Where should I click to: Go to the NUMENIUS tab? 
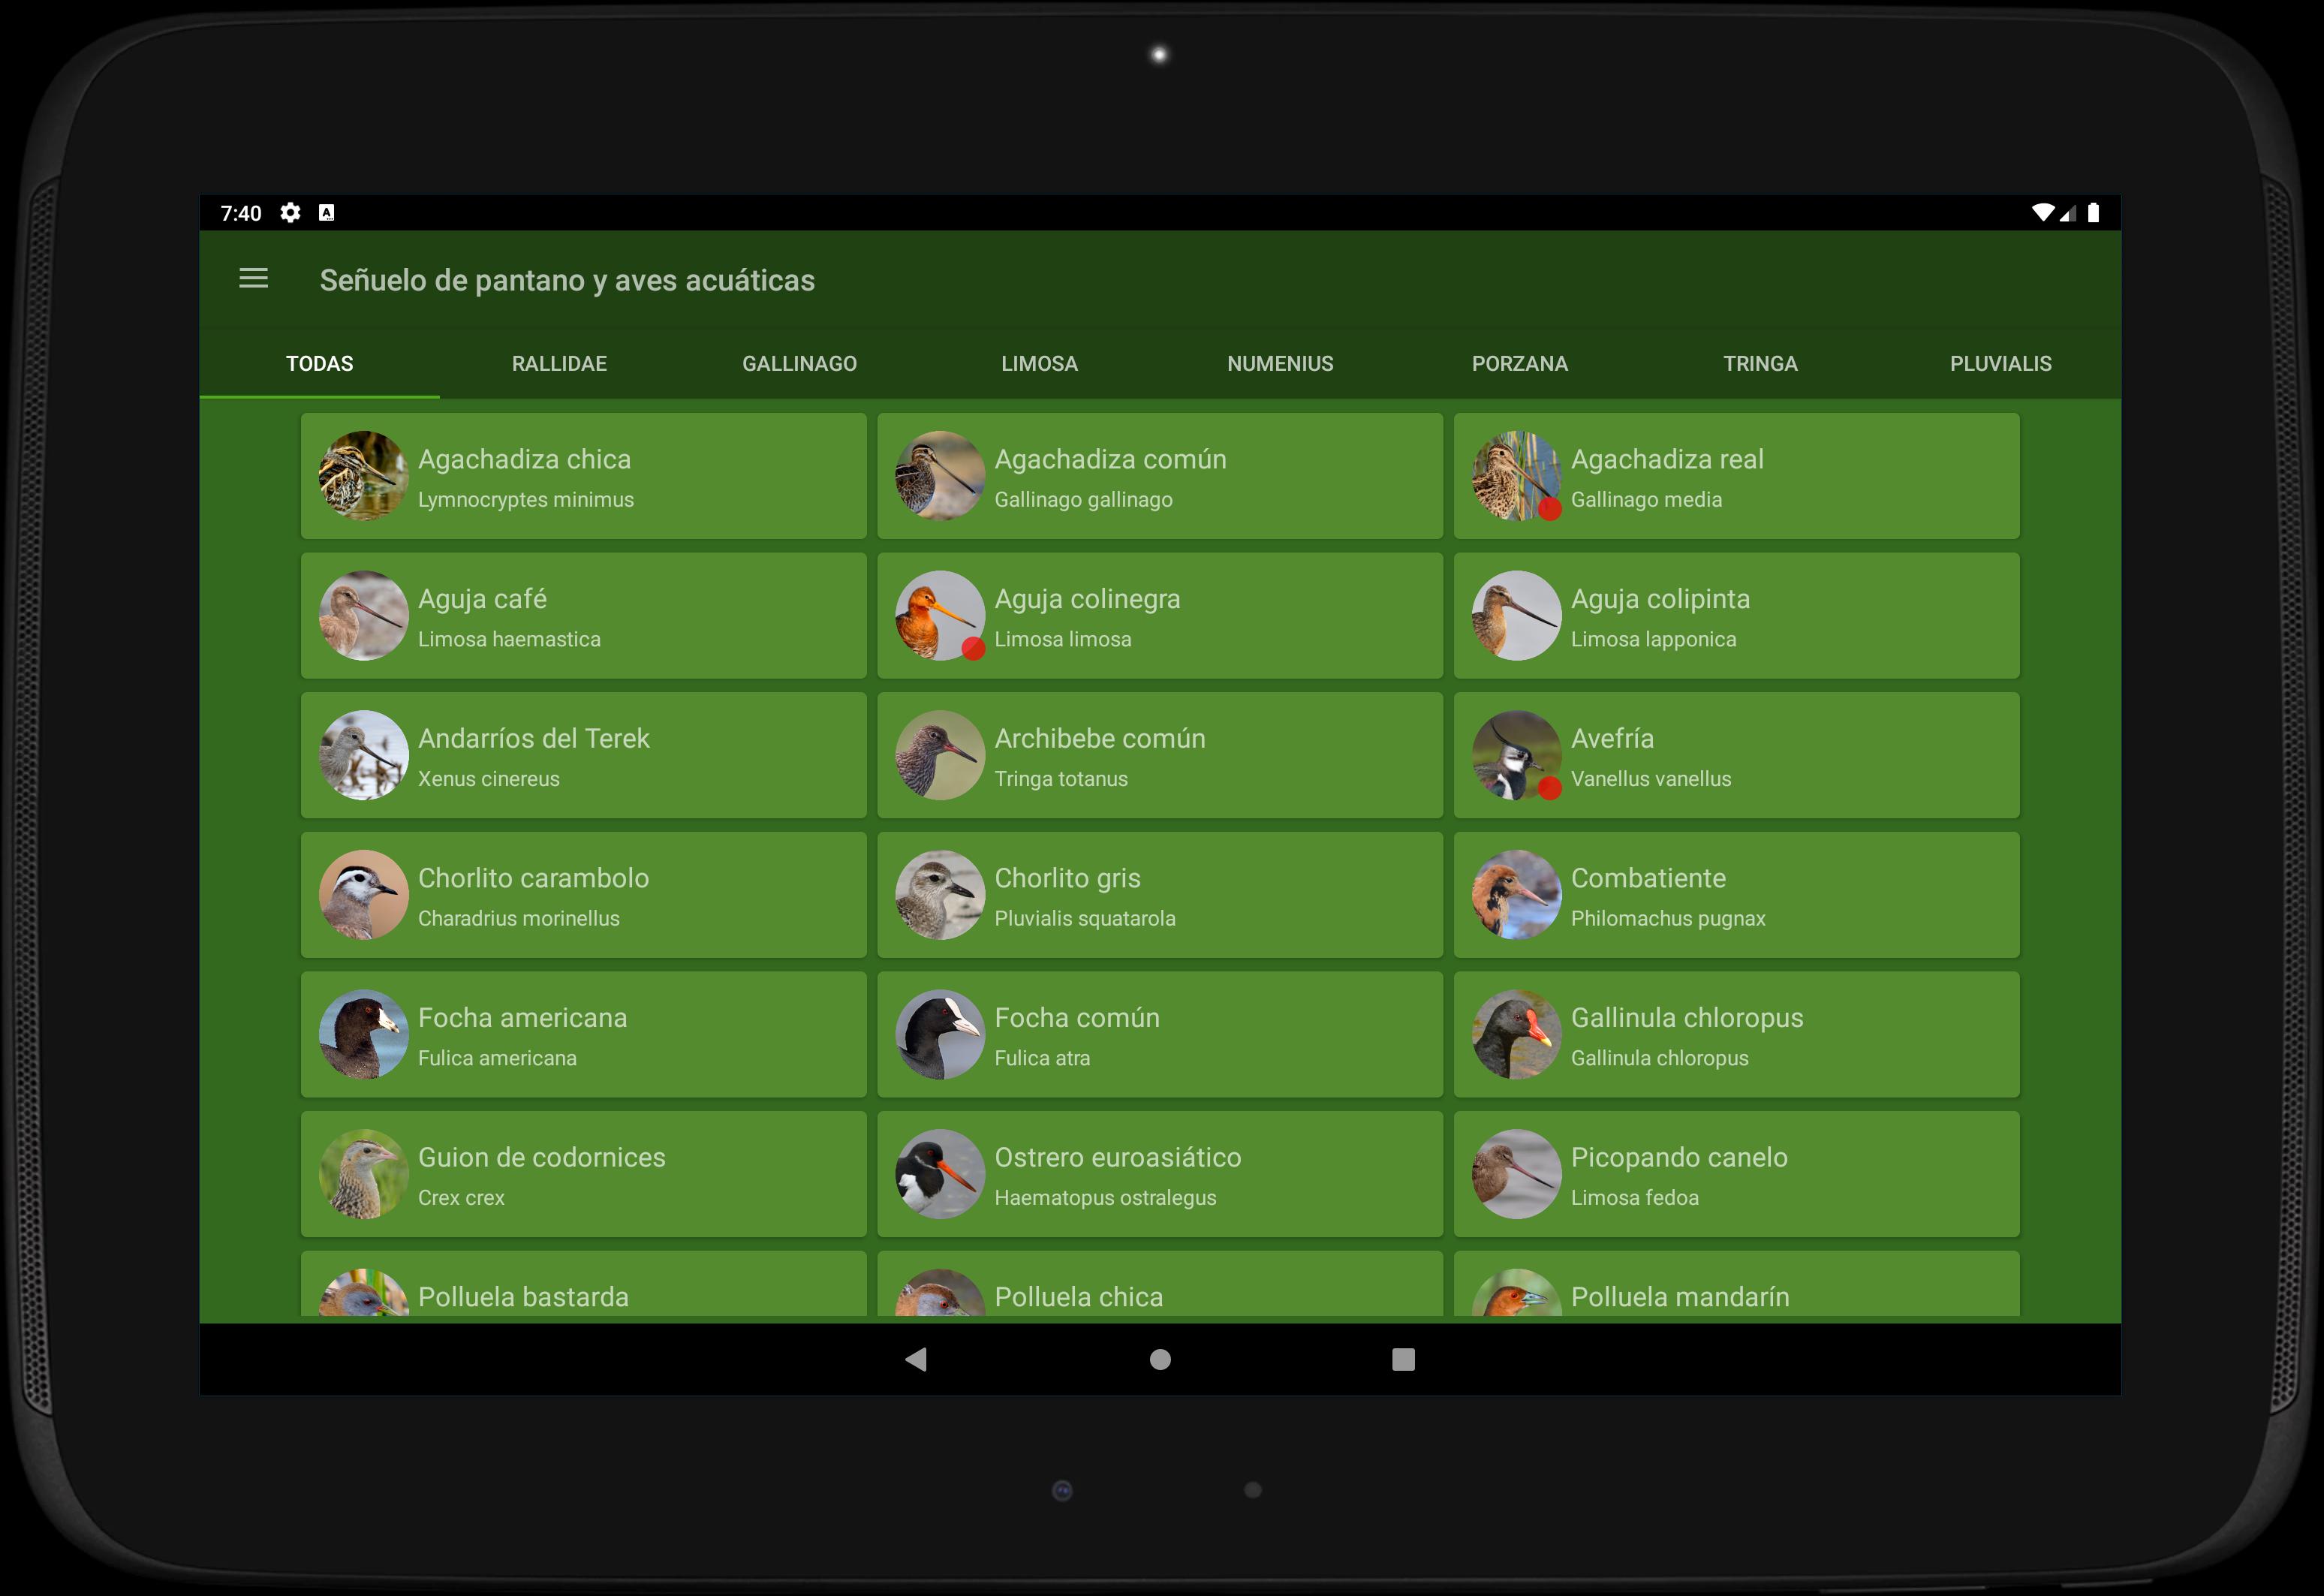(1280, 364)
